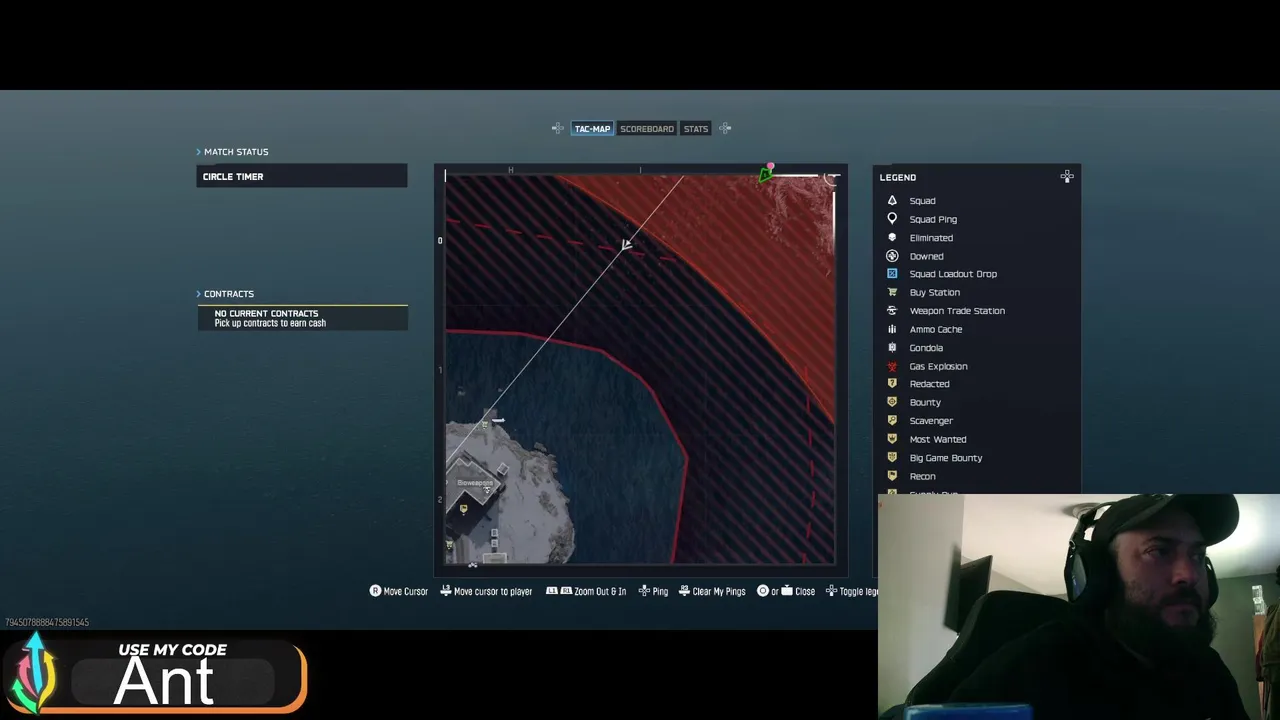Click the Most Wanted icon in legend
This screenshot has width=1280, height=720.
coord(892,439)
